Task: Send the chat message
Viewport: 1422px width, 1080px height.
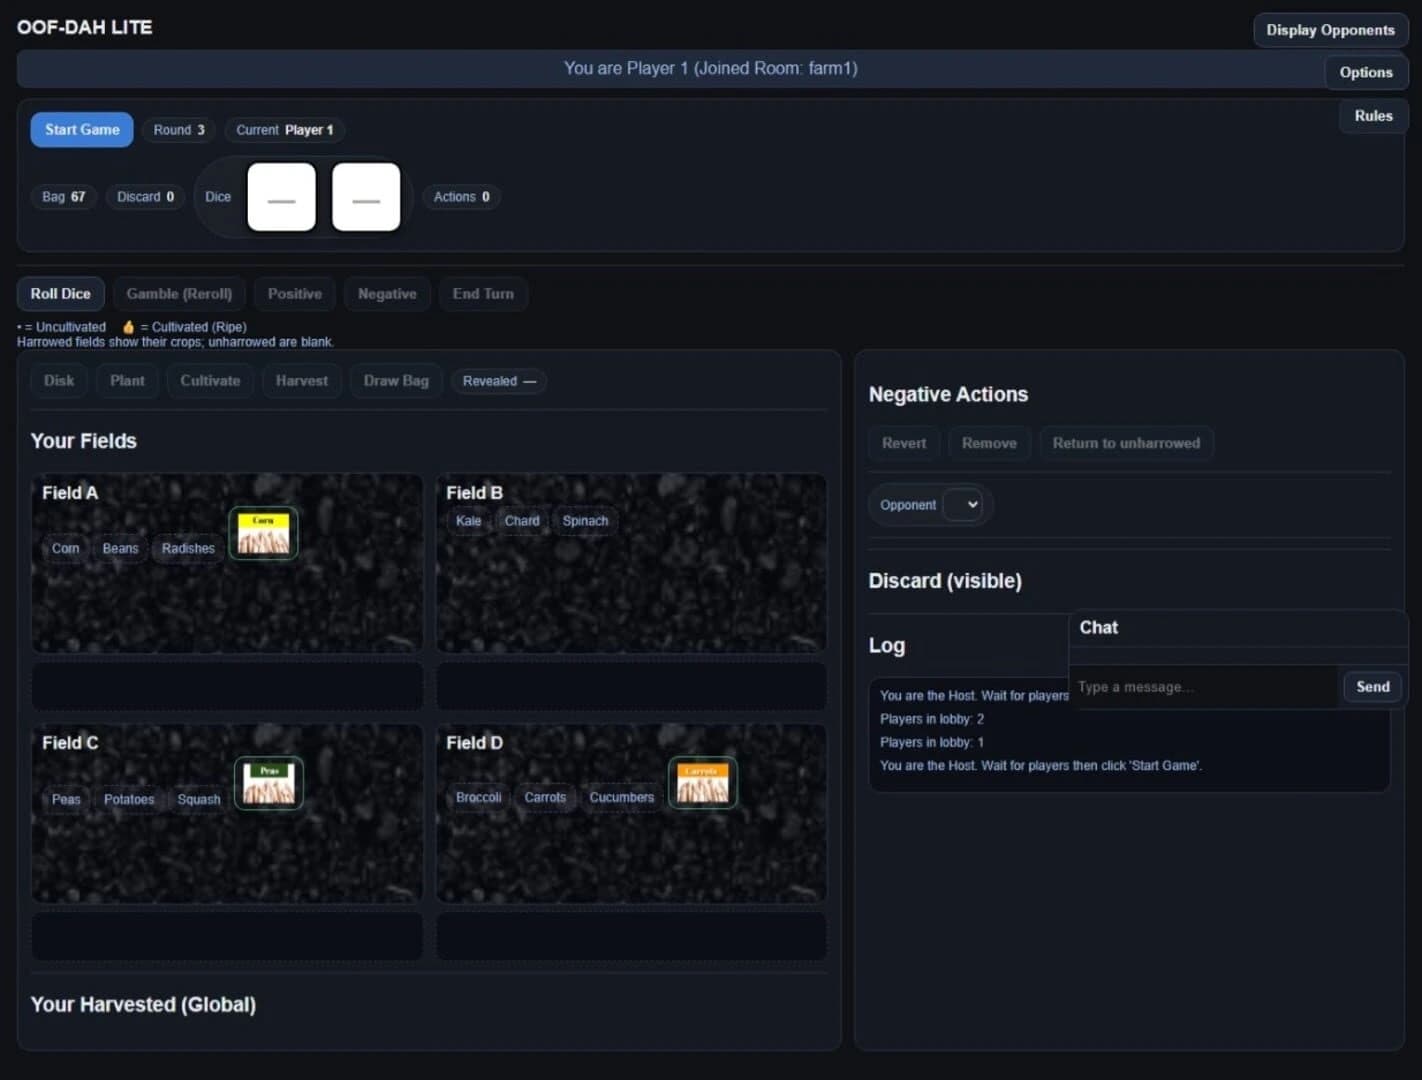Action: [1372, 687]
